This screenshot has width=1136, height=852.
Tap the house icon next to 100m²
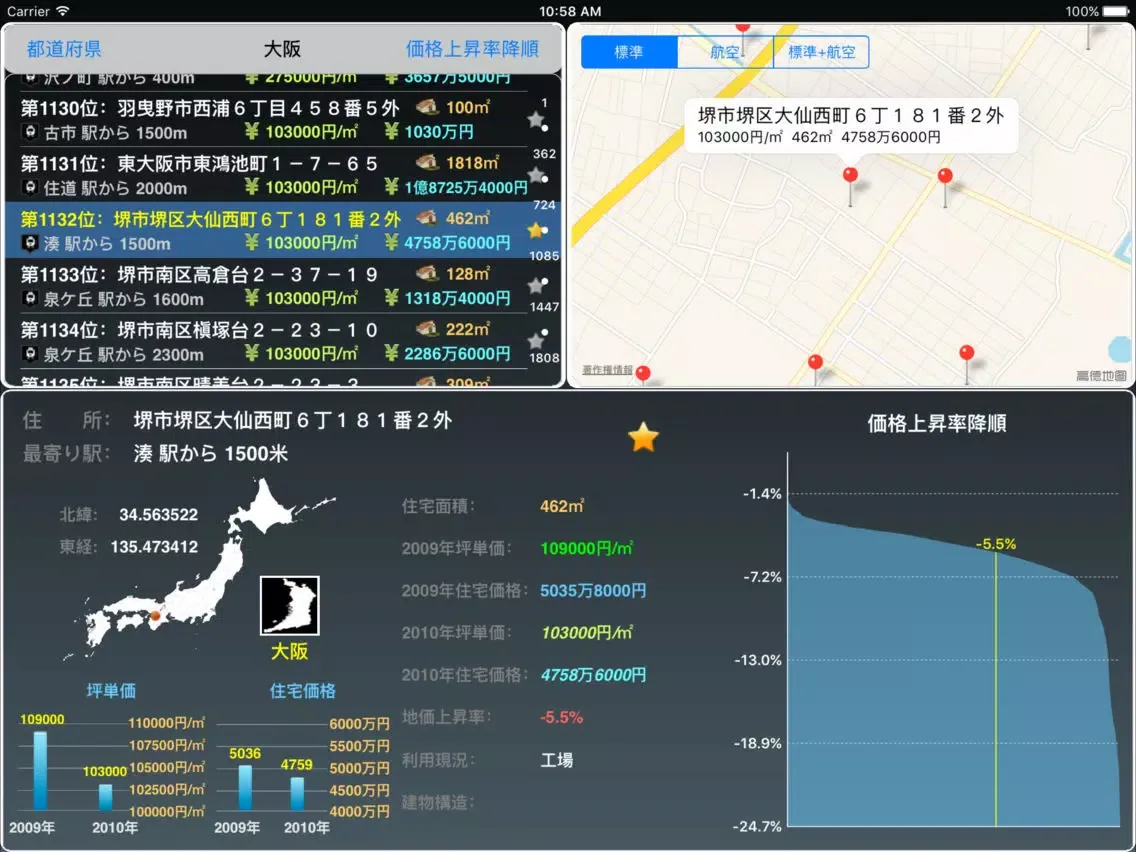coord(427,107)
